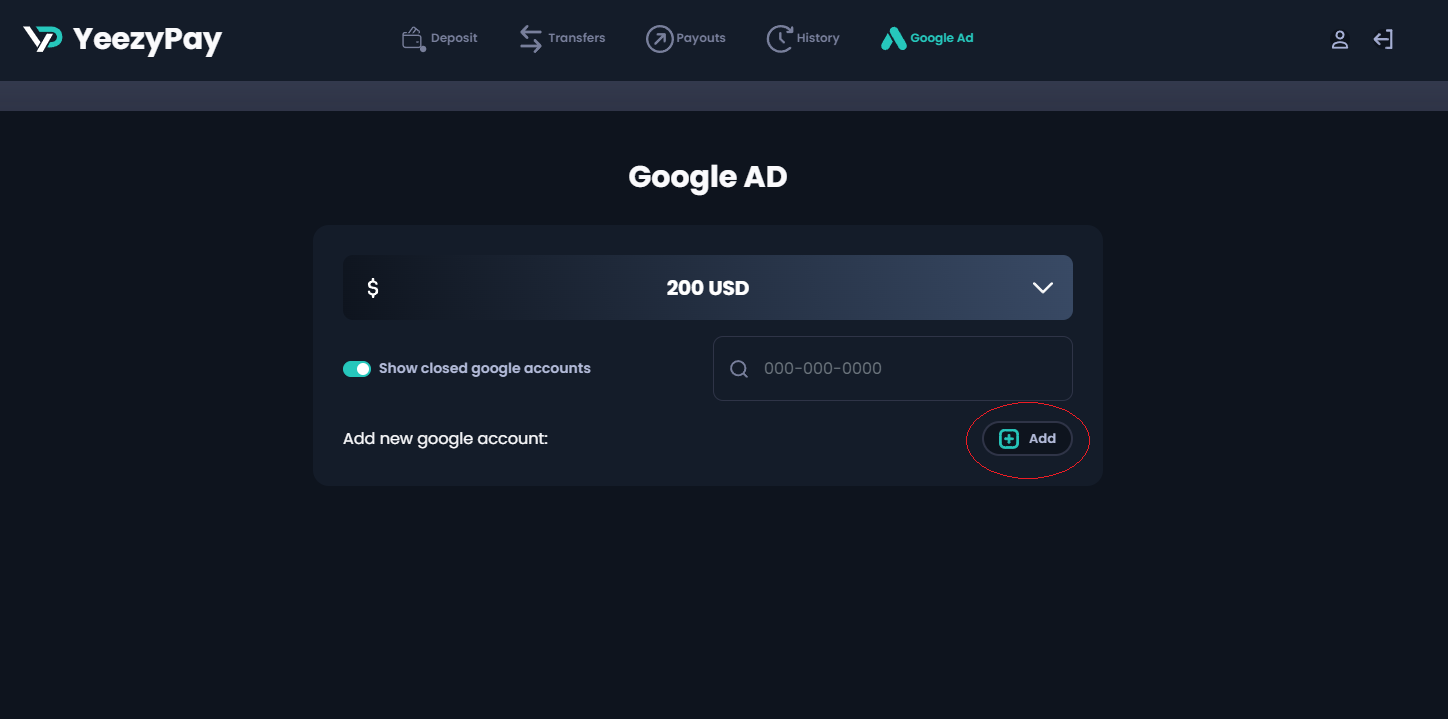This screenshot has width=1448, height=719.
Task: Toggle Show closed google accounts switch
Action: [x=357, y=369]
